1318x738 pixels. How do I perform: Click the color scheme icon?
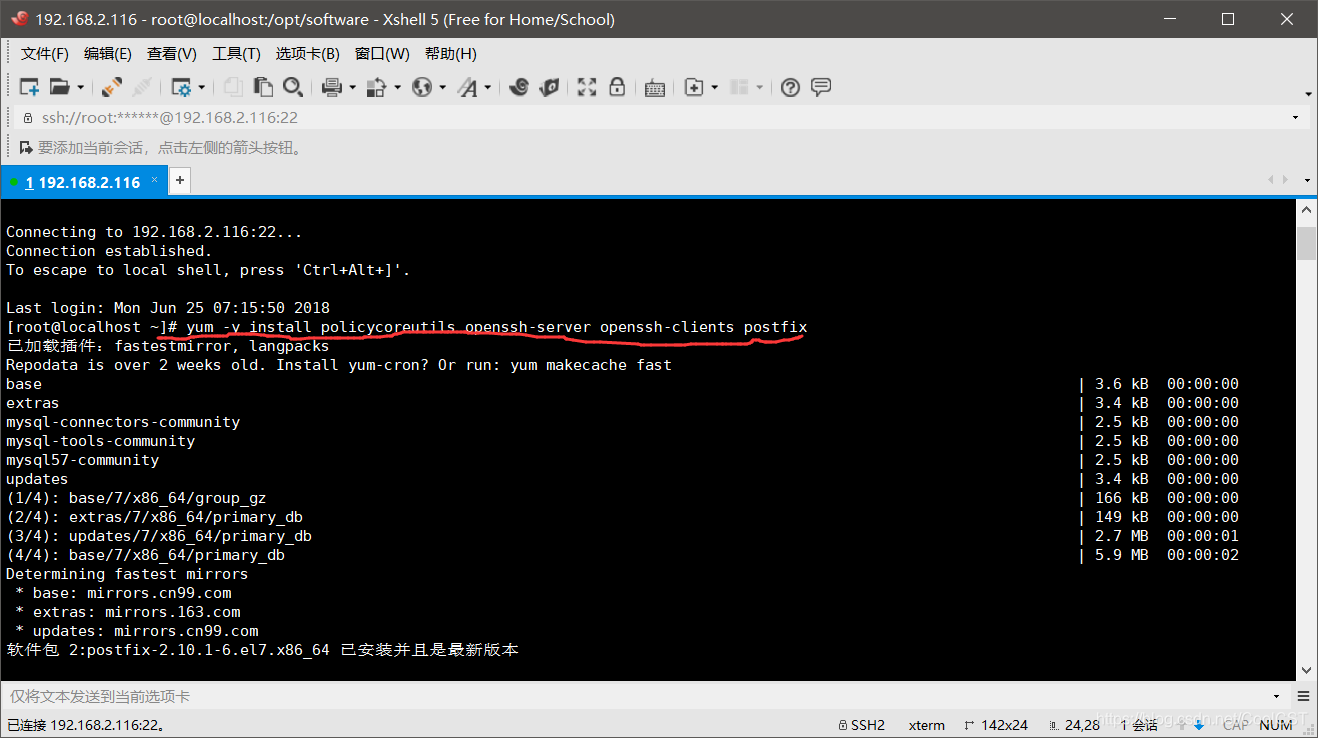point(377,88)
